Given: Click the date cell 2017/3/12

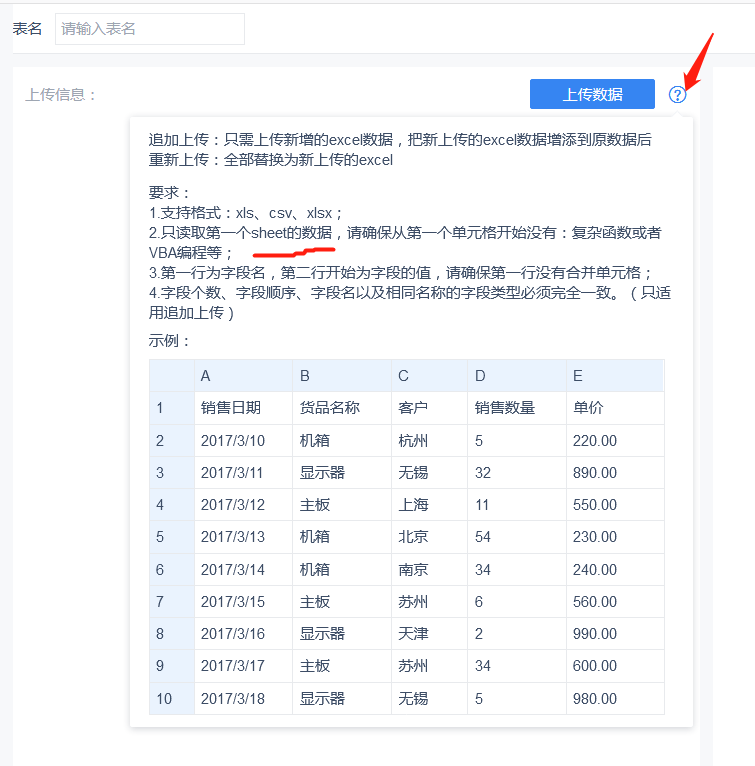Looking at the screenshot, I should click(243, 505).
